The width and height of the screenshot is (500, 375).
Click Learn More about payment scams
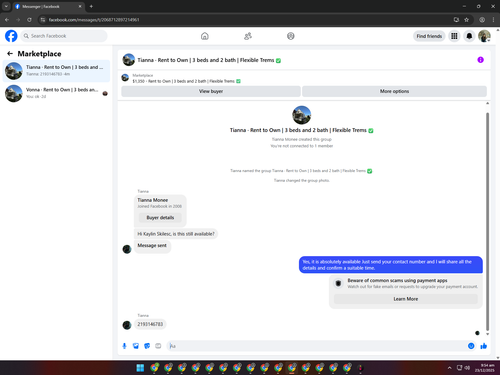point(406,299)
